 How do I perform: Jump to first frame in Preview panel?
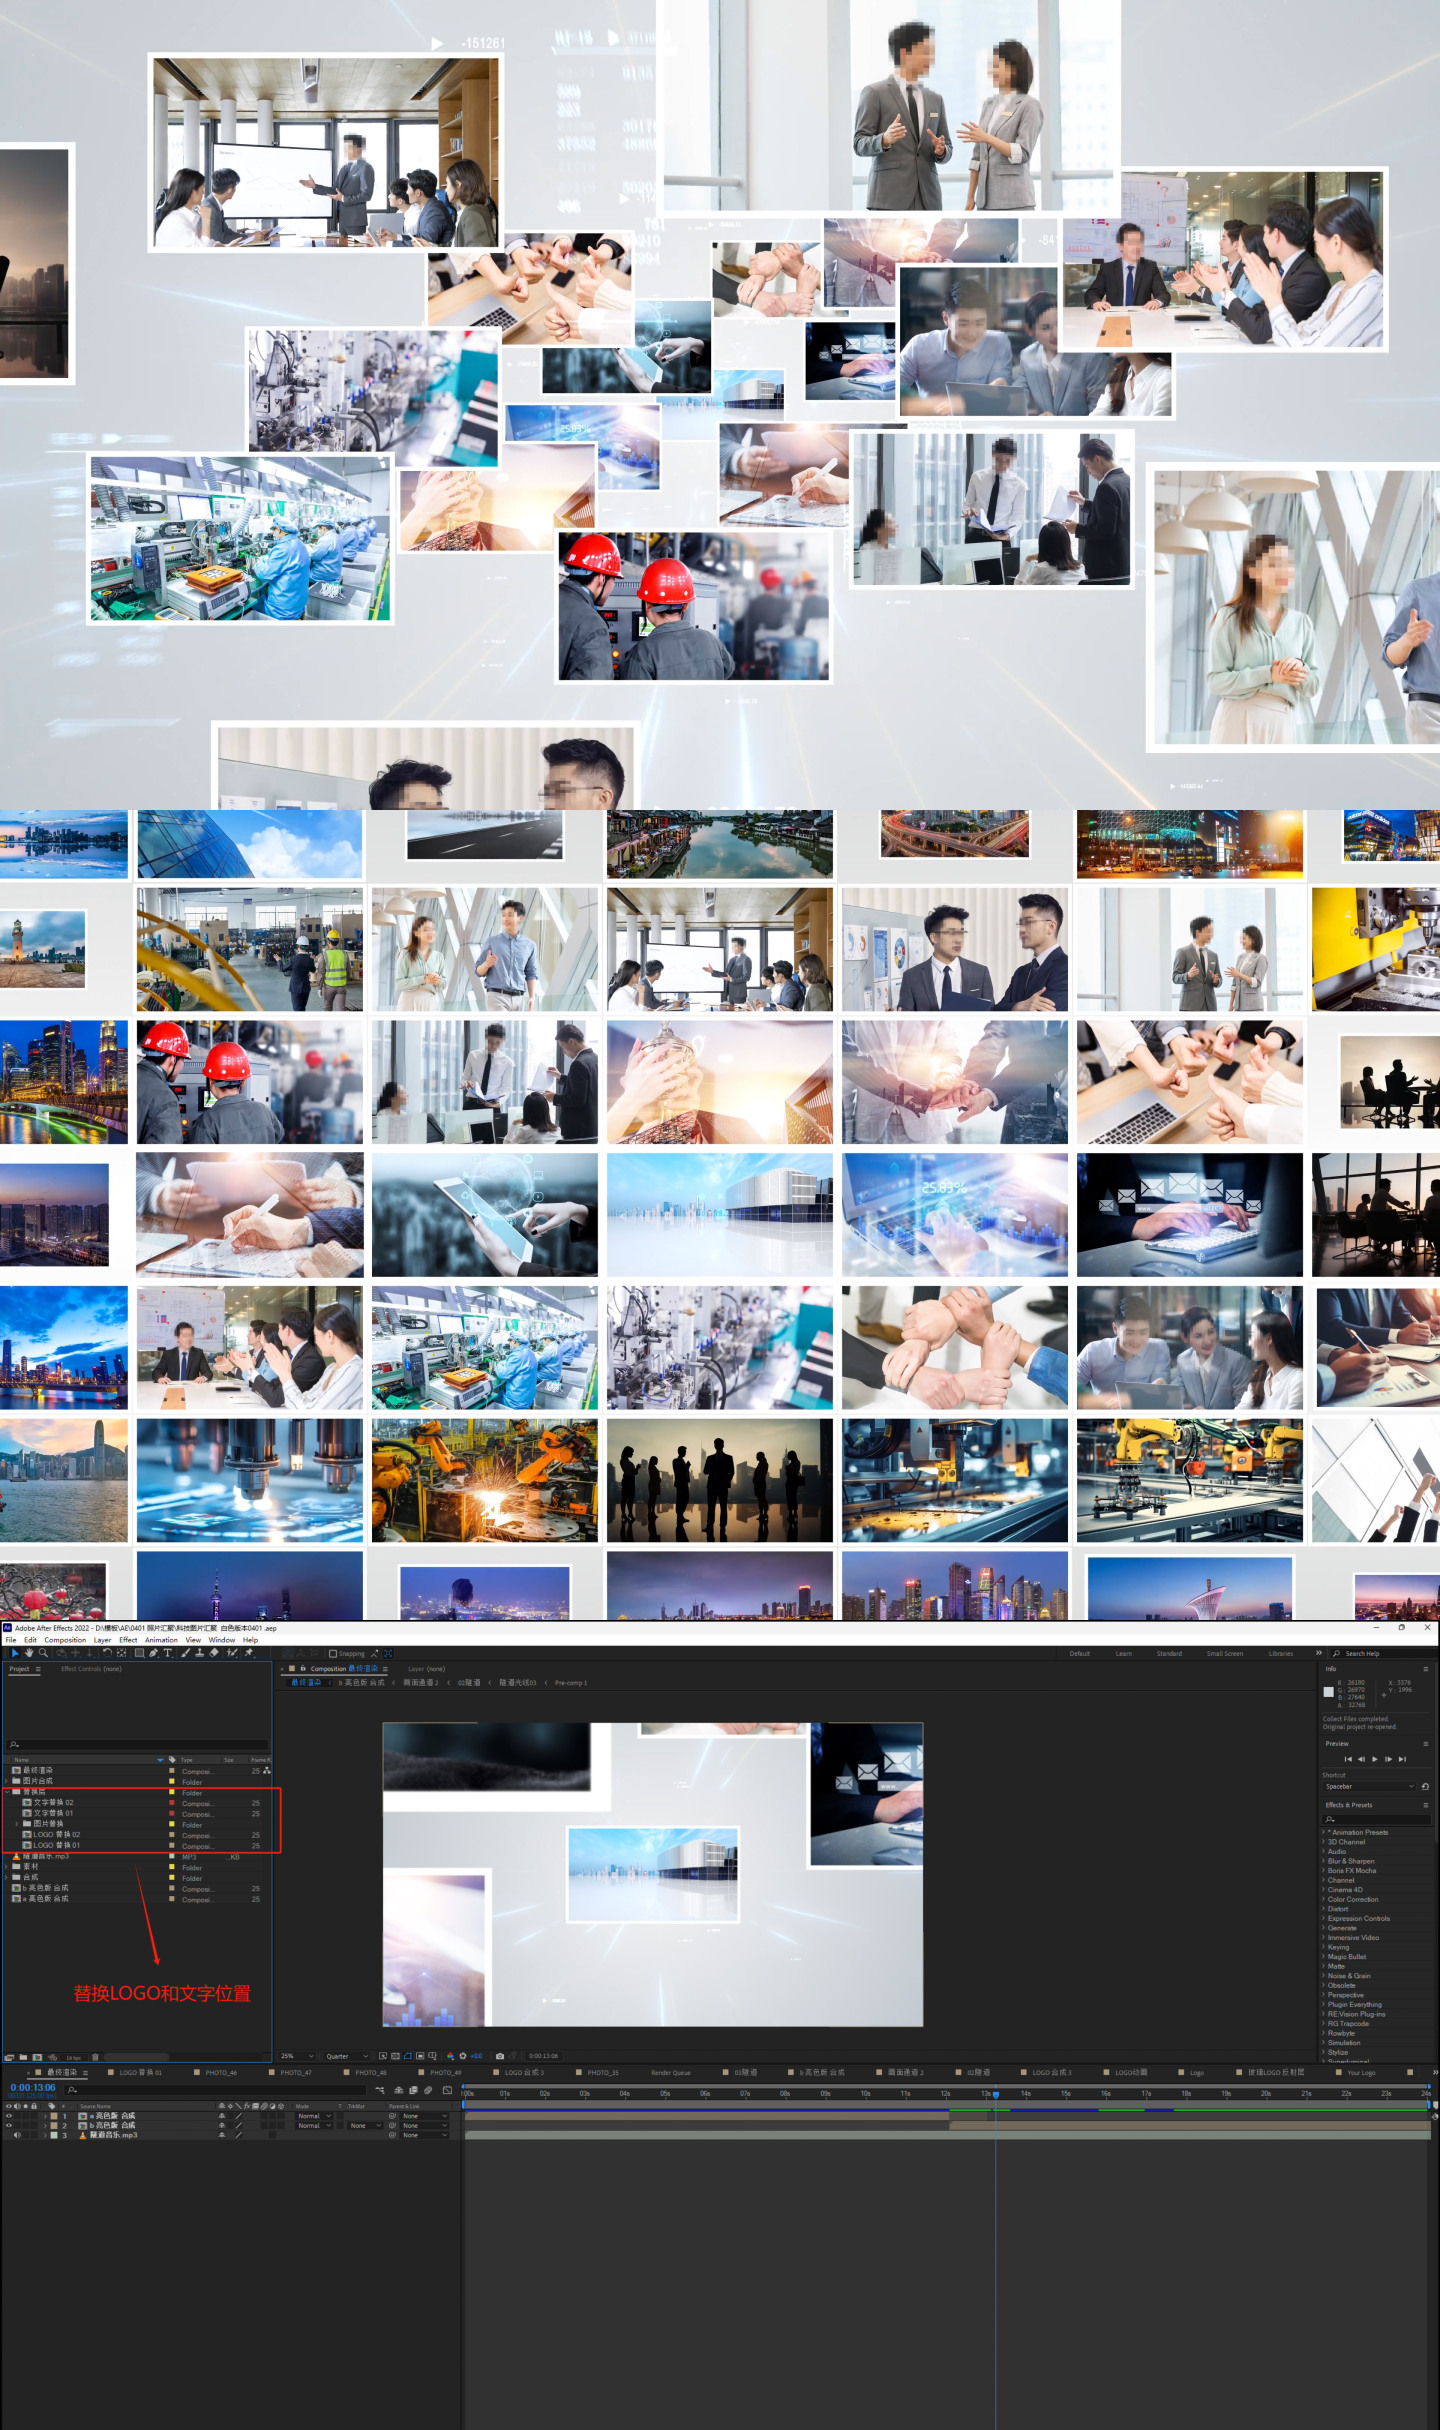[1347, 1759]
